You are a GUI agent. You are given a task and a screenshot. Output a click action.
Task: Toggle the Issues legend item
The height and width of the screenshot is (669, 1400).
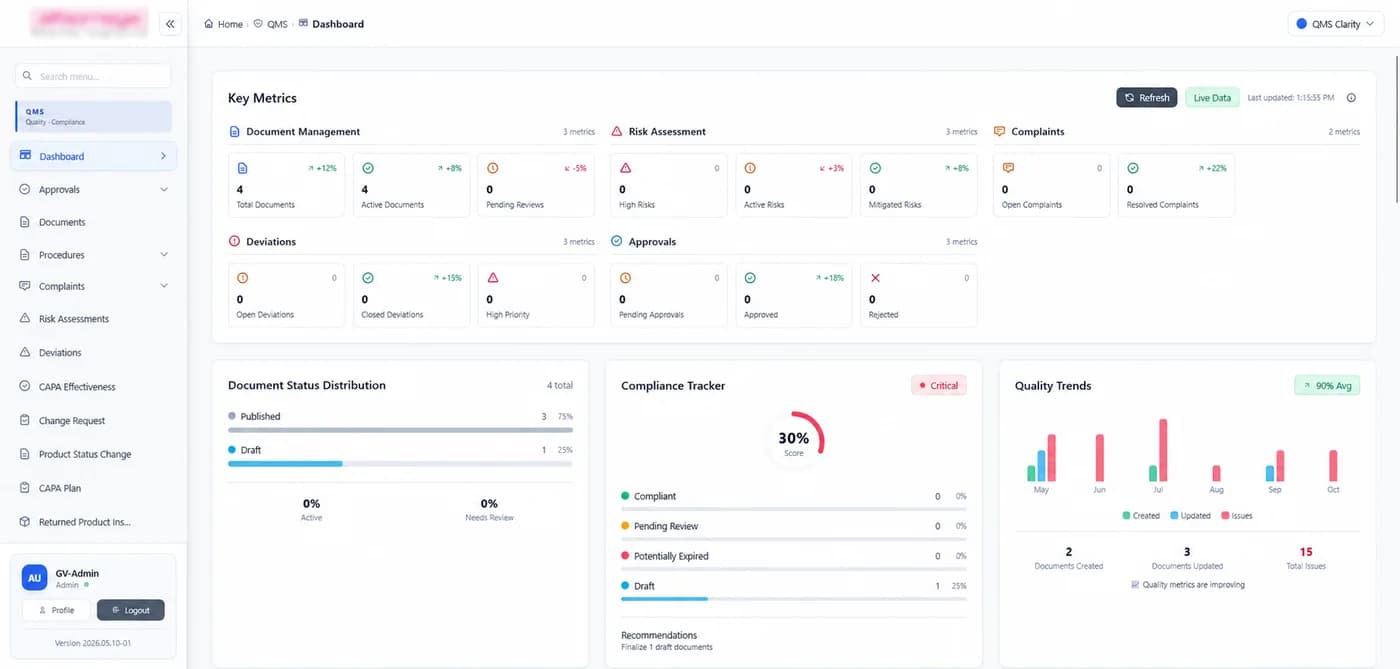(x=1236, y=516)
